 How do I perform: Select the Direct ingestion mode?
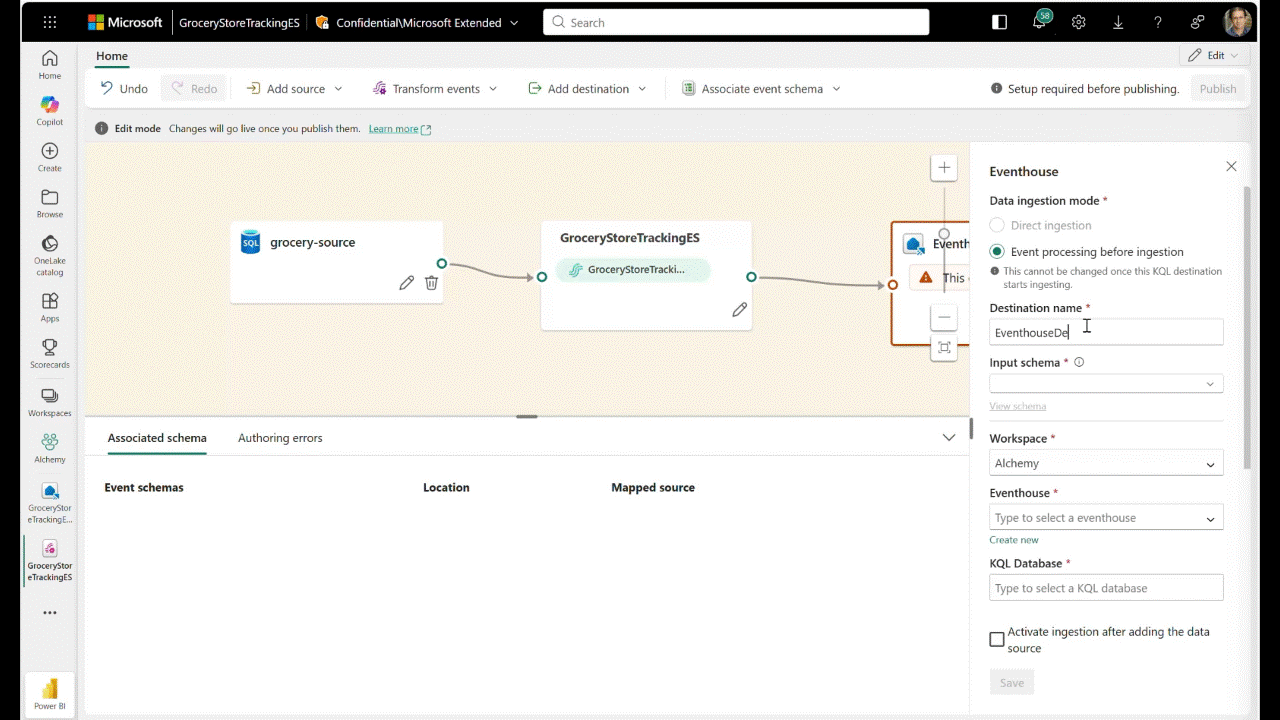tap(996, 225)
